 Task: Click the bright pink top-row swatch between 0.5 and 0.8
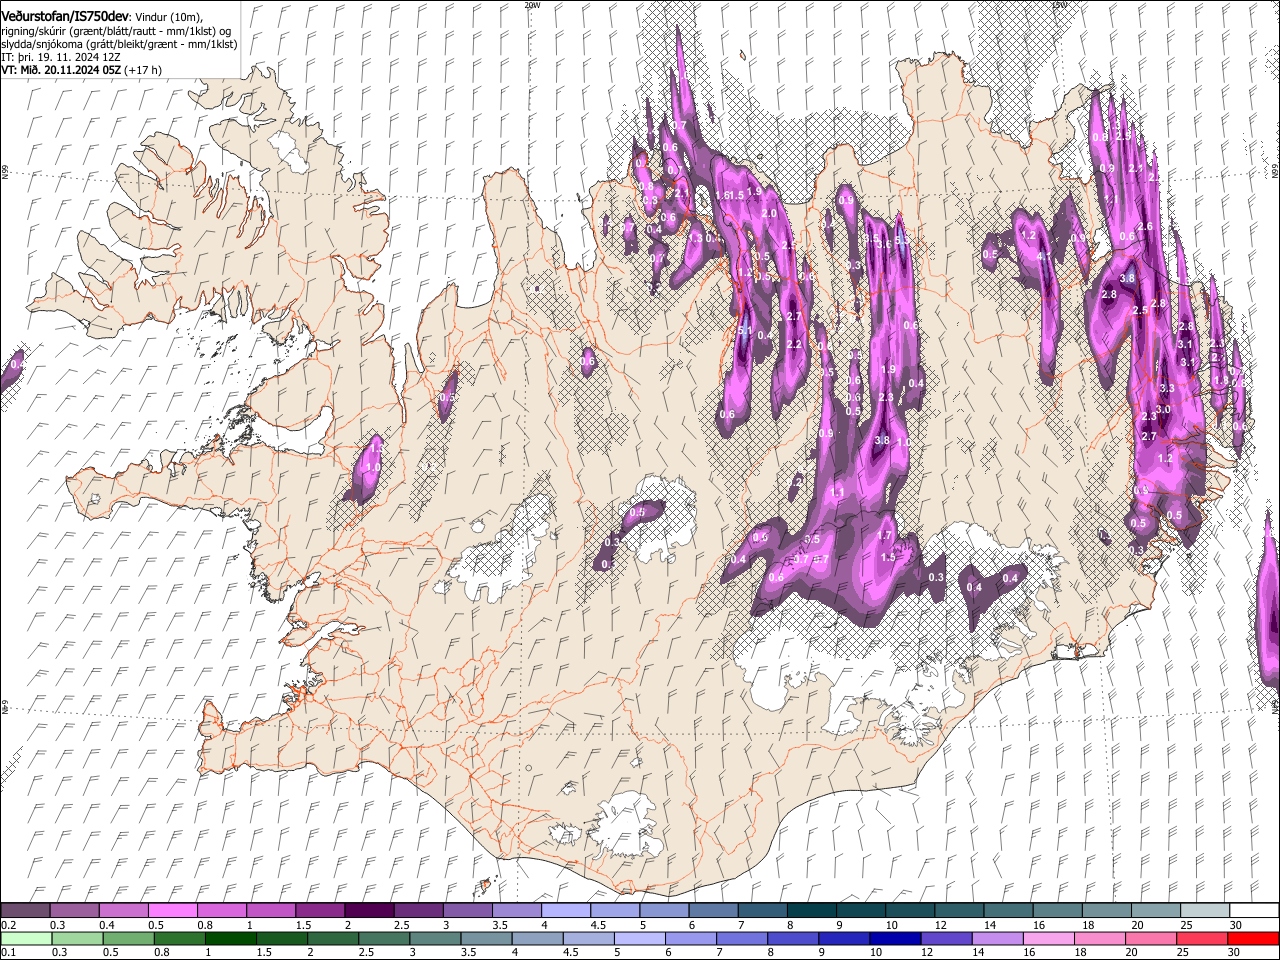[x=172, y=911]
